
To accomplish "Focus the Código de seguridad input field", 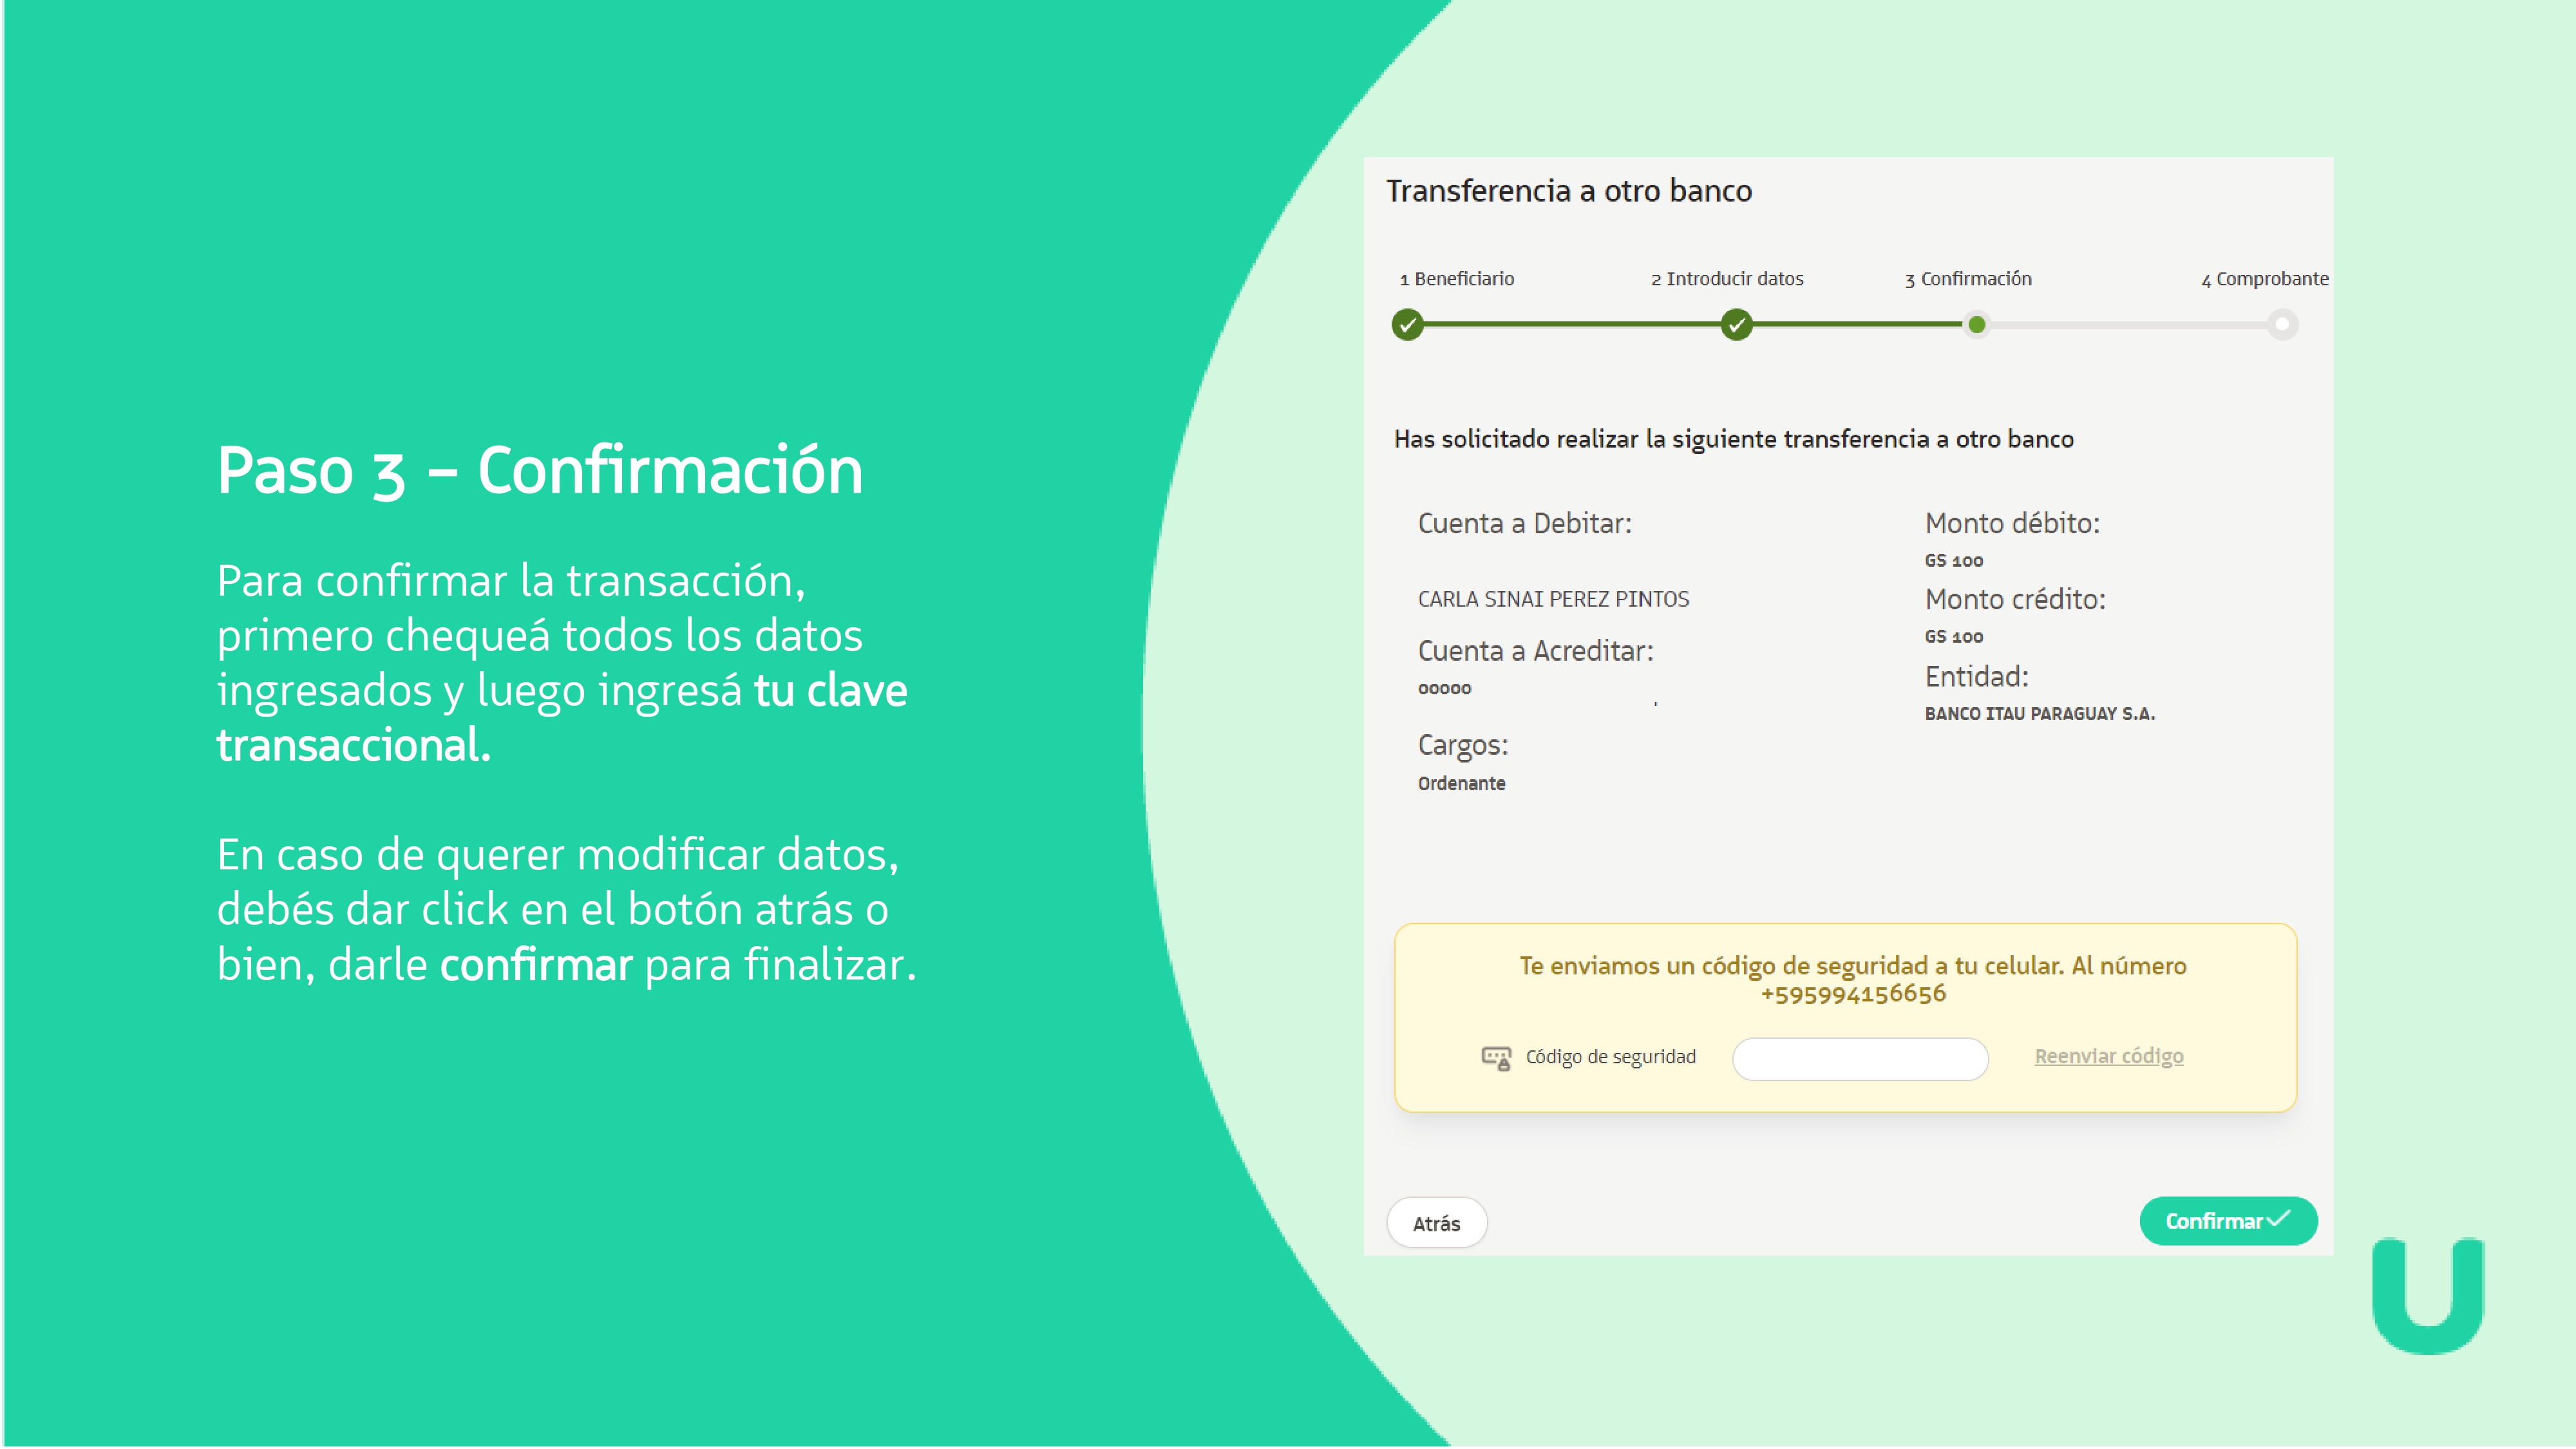I will coord(1860,1059).
